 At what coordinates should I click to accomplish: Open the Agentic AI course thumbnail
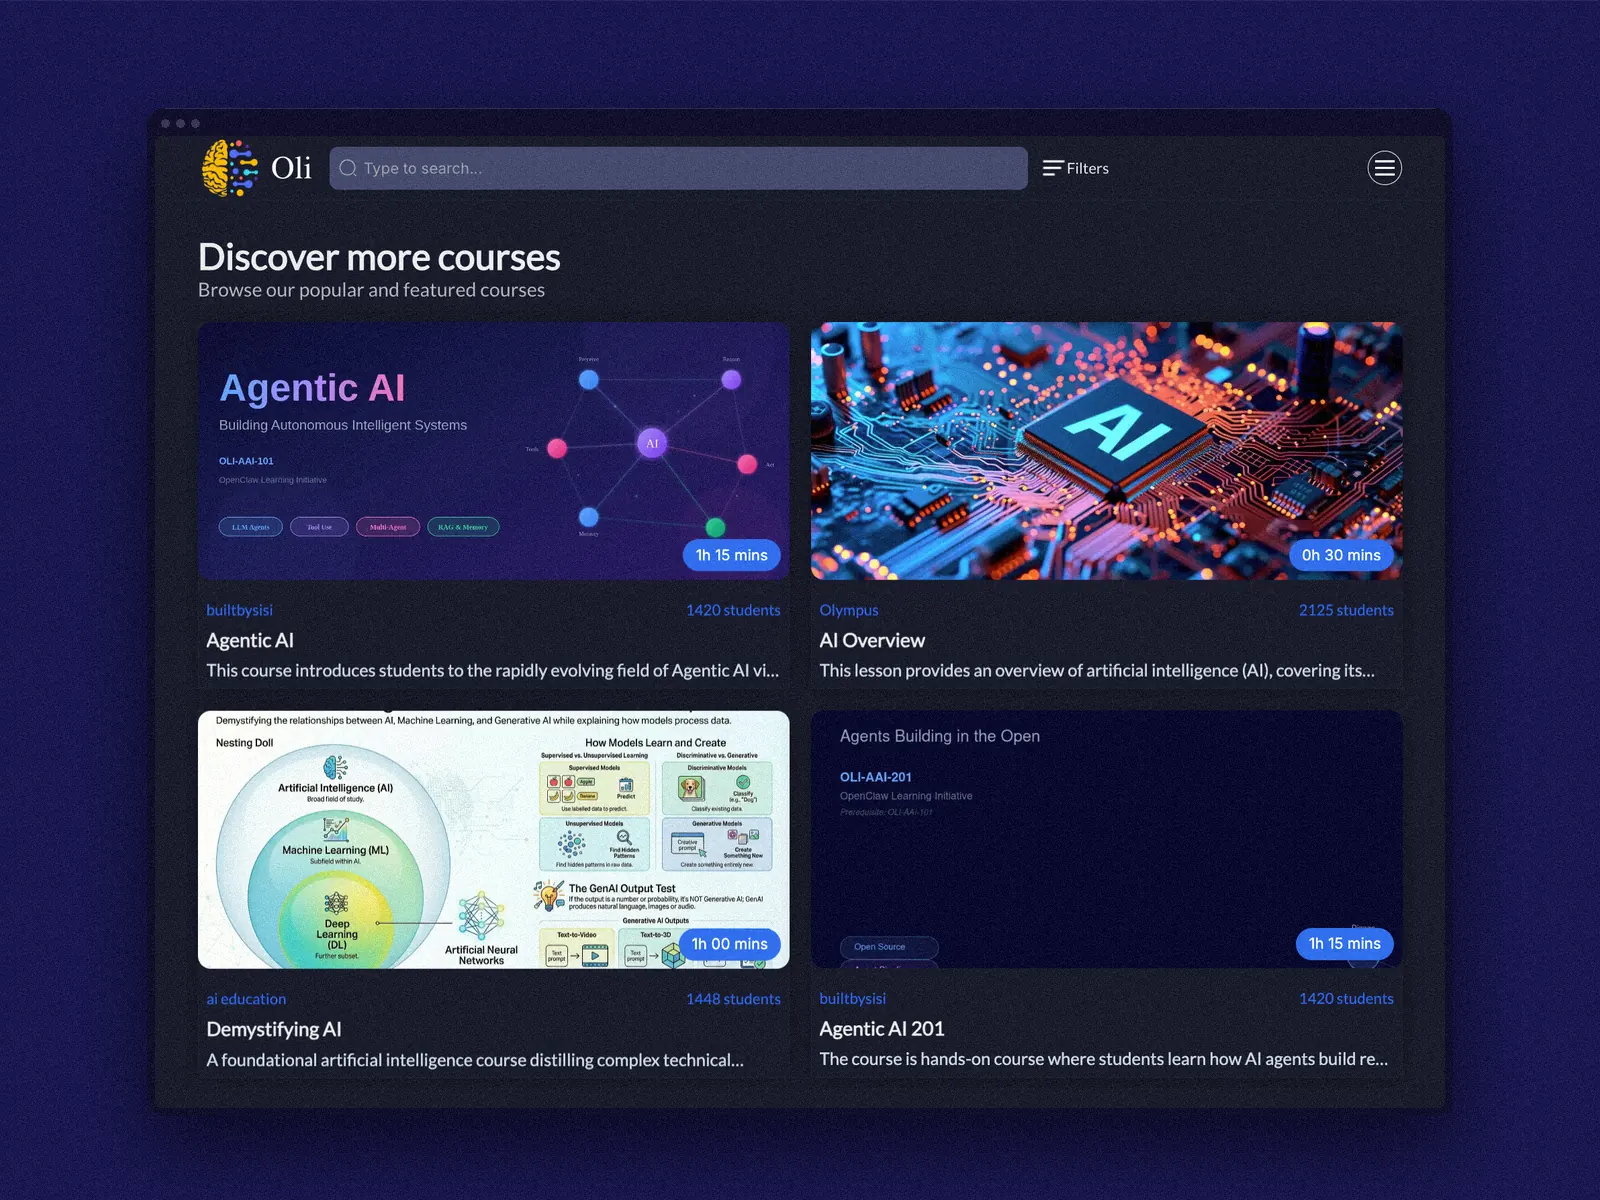[494, 451]
